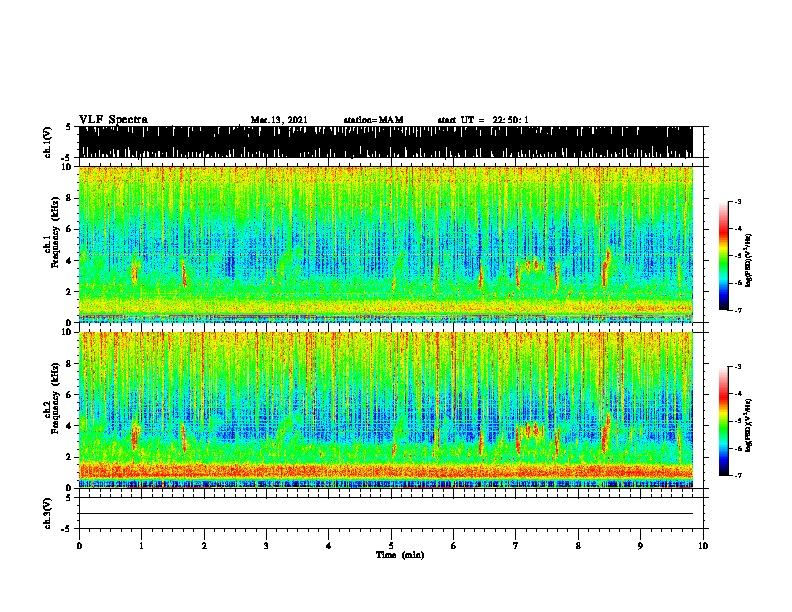Click the ch.1 spectrogram color scale bar
The width and height of the screenshot is (792, 612).
pos(724,256)
